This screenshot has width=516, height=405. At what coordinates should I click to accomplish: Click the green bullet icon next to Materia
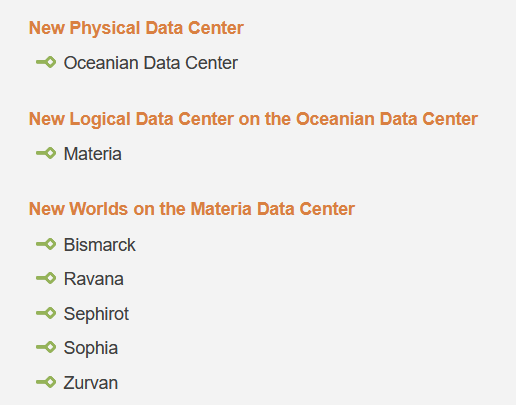46,153
